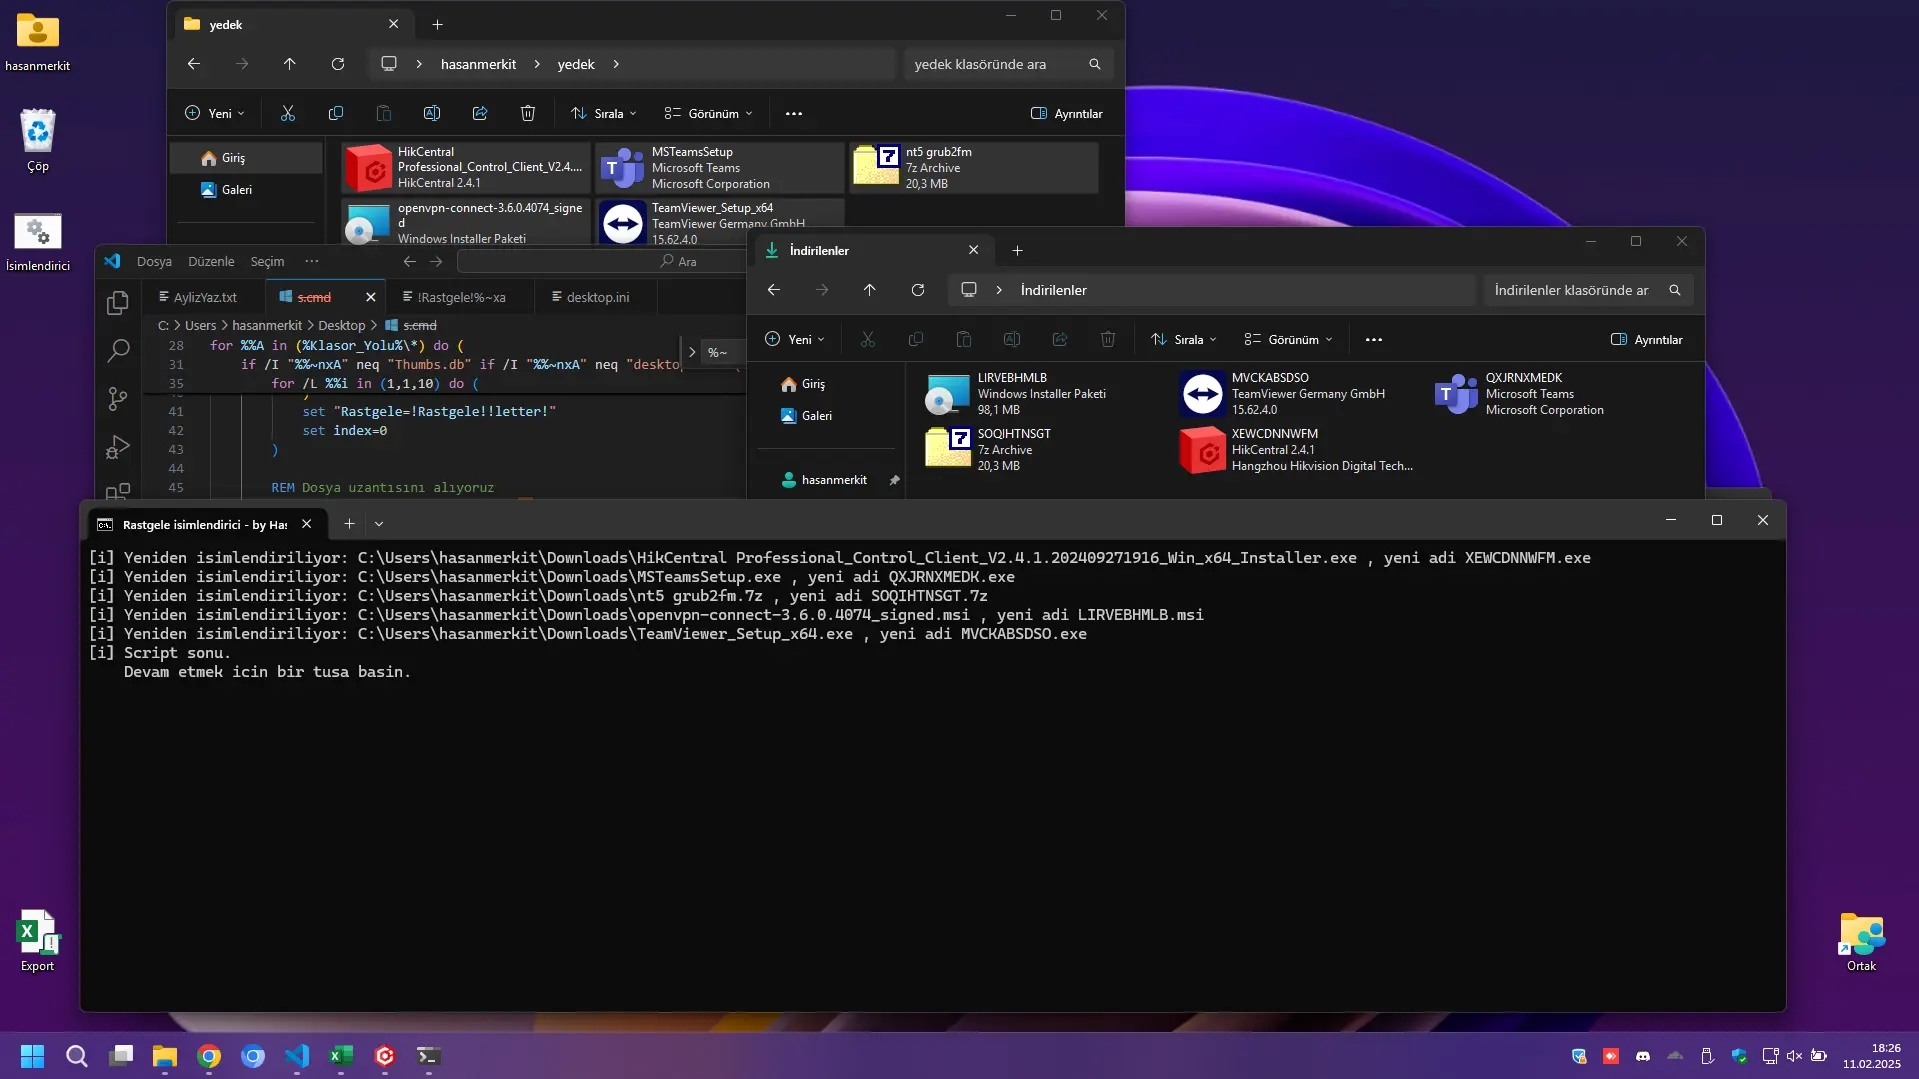Open Google Chrome from taskbar

point(209,1056)
